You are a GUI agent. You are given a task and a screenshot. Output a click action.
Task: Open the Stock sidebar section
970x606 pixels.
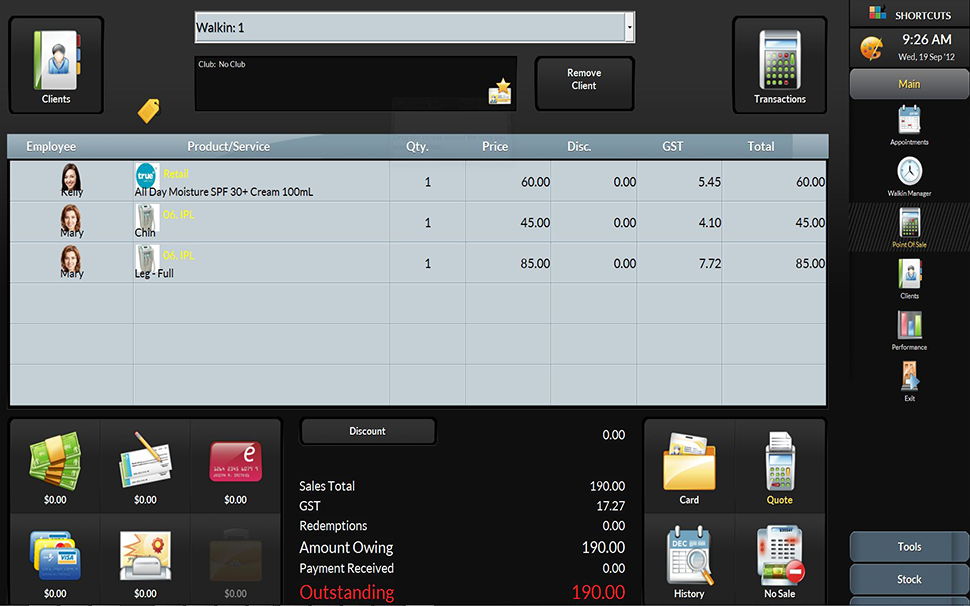coord(909,579)
